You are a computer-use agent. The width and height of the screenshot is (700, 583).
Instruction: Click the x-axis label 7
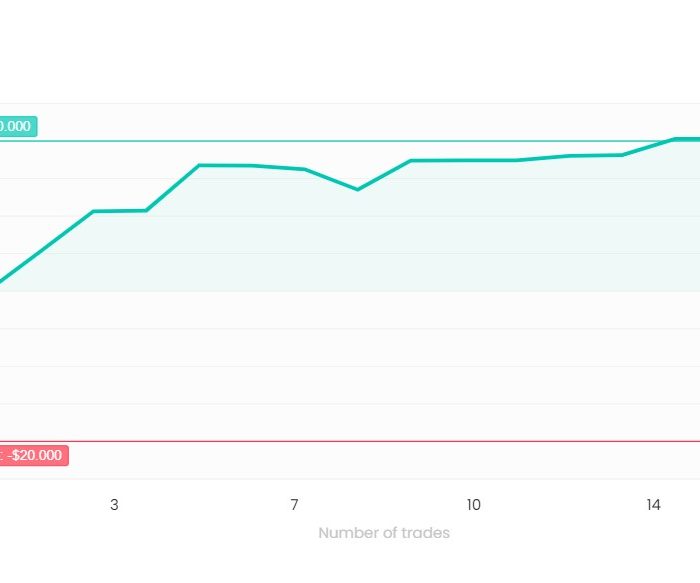294,505
